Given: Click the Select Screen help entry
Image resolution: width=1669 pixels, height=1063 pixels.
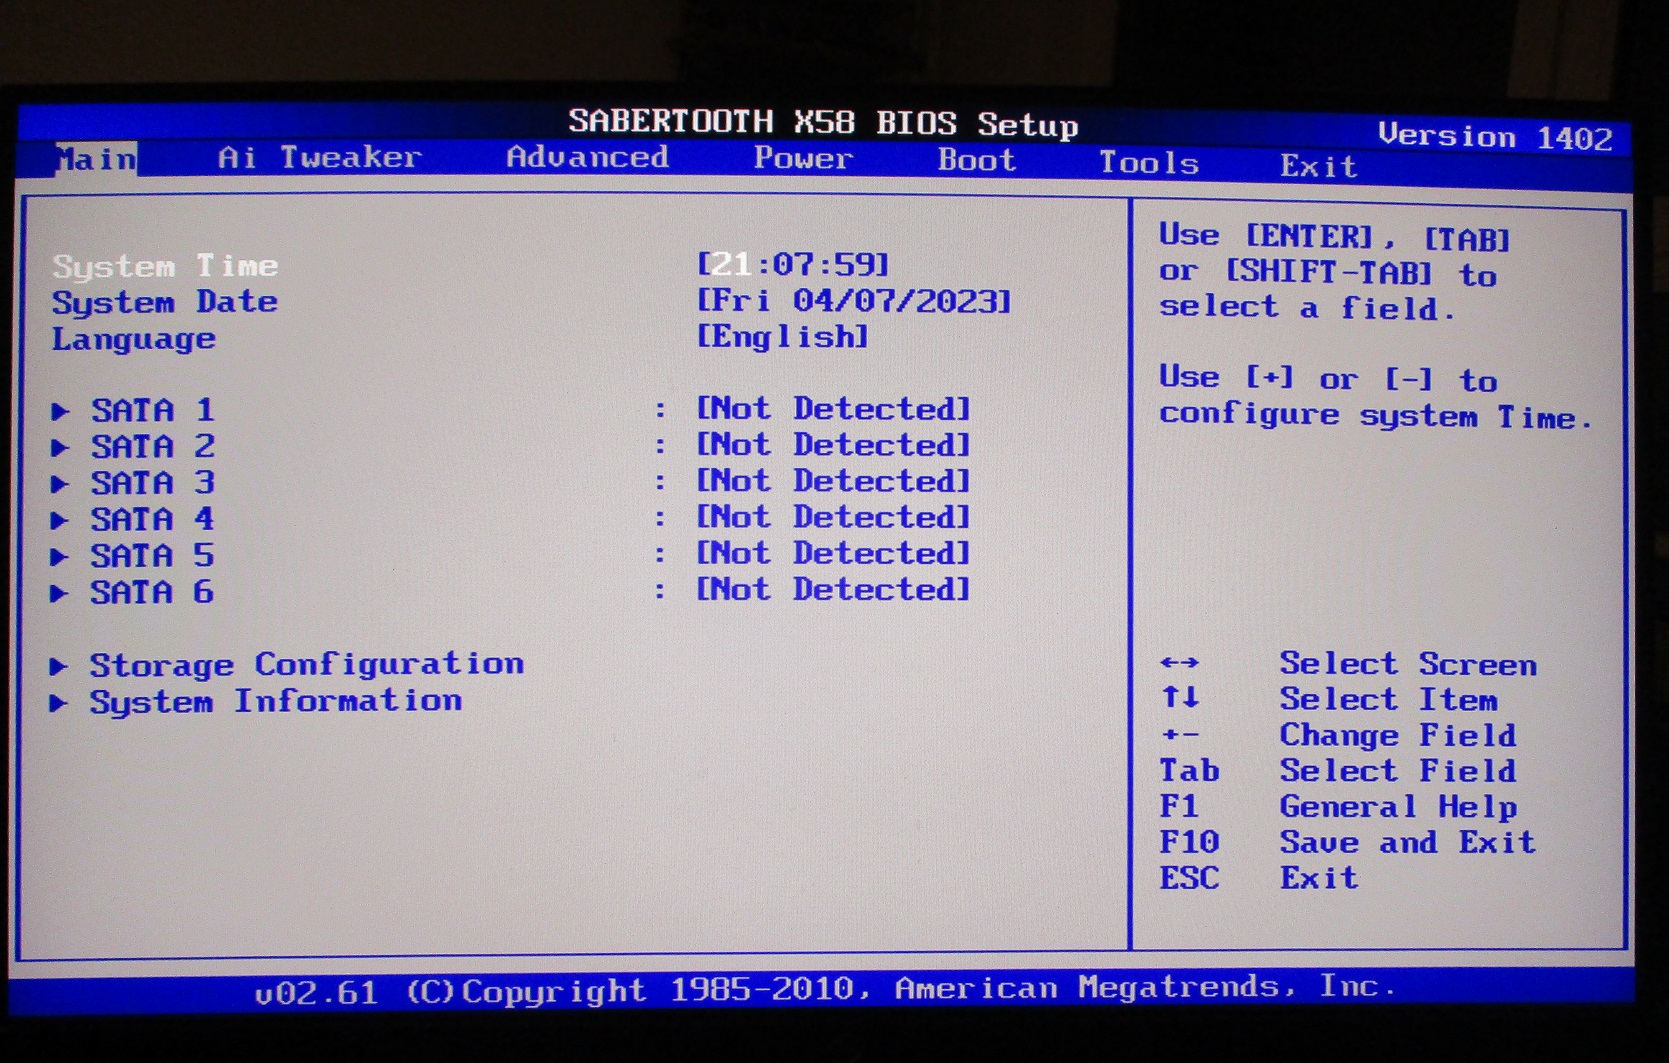Looking at the screenshot, I should pos(1409,664).
